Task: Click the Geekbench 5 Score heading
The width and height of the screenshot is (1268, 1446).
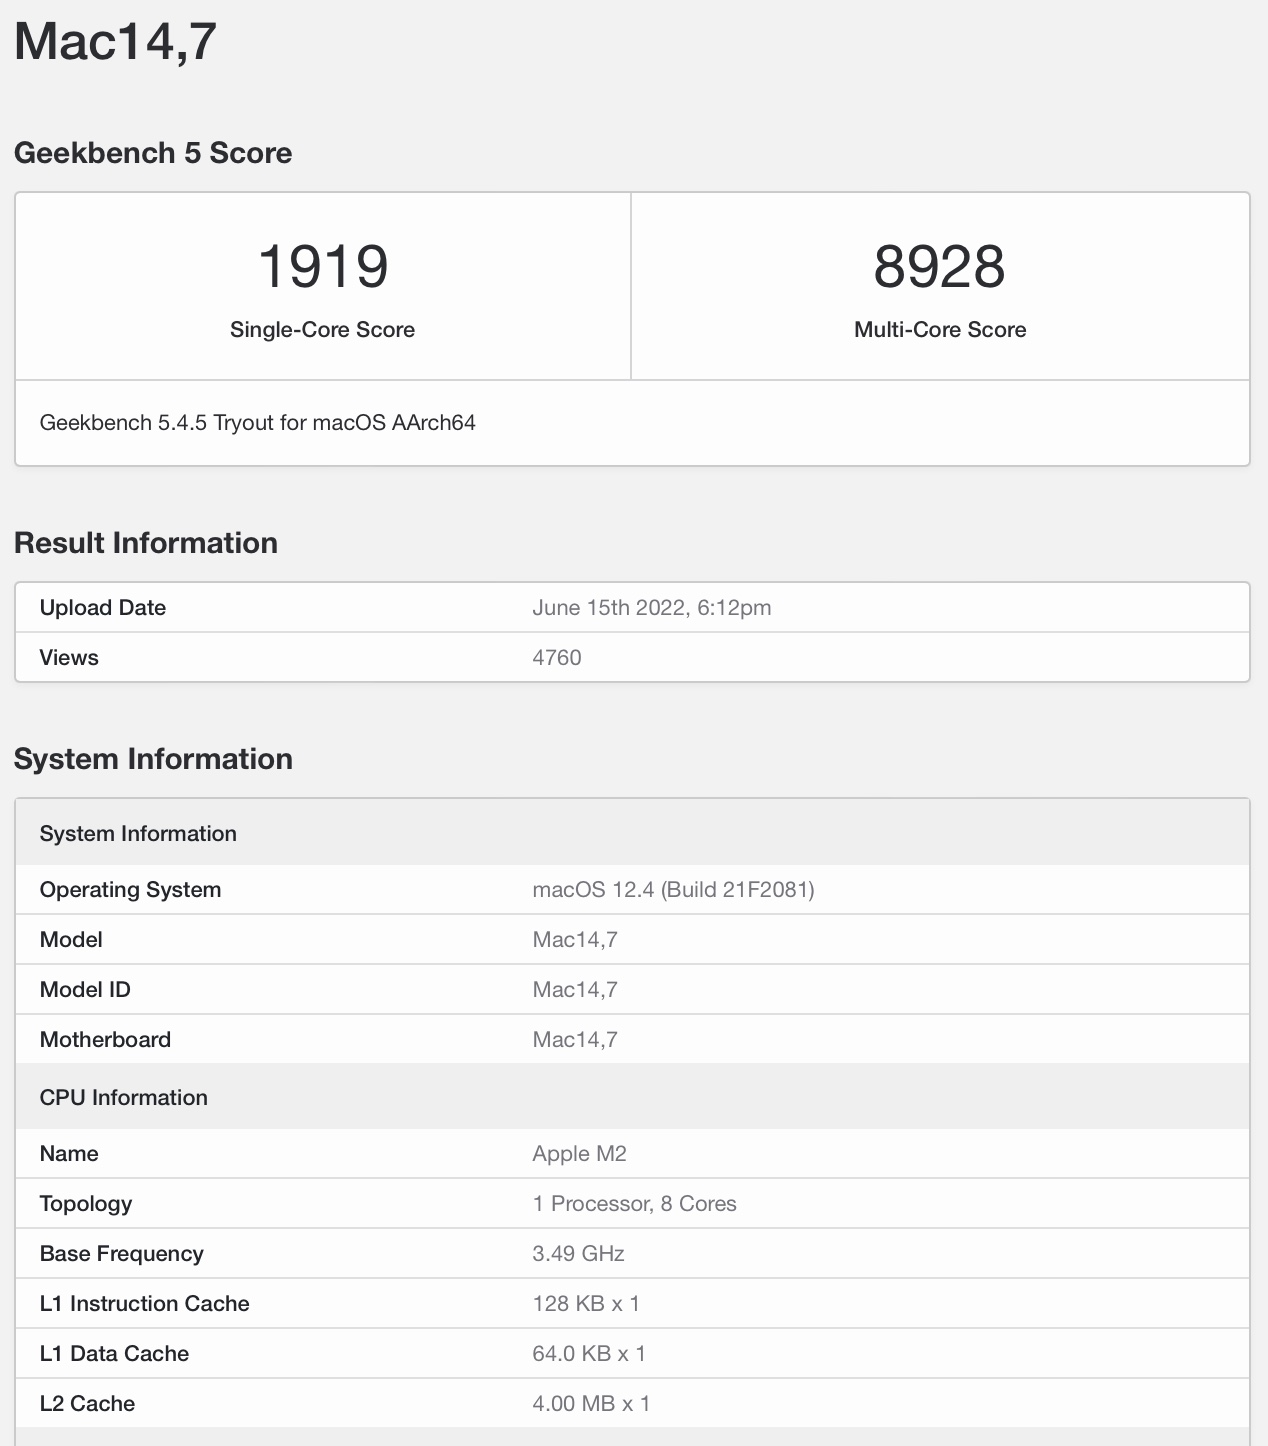Action: coord(153,153)
